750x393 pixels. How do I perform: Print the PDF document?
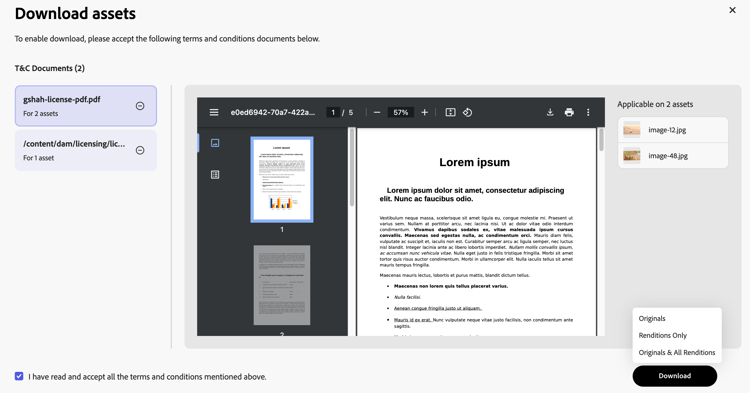pyautogui.click(x=569, y=112)
